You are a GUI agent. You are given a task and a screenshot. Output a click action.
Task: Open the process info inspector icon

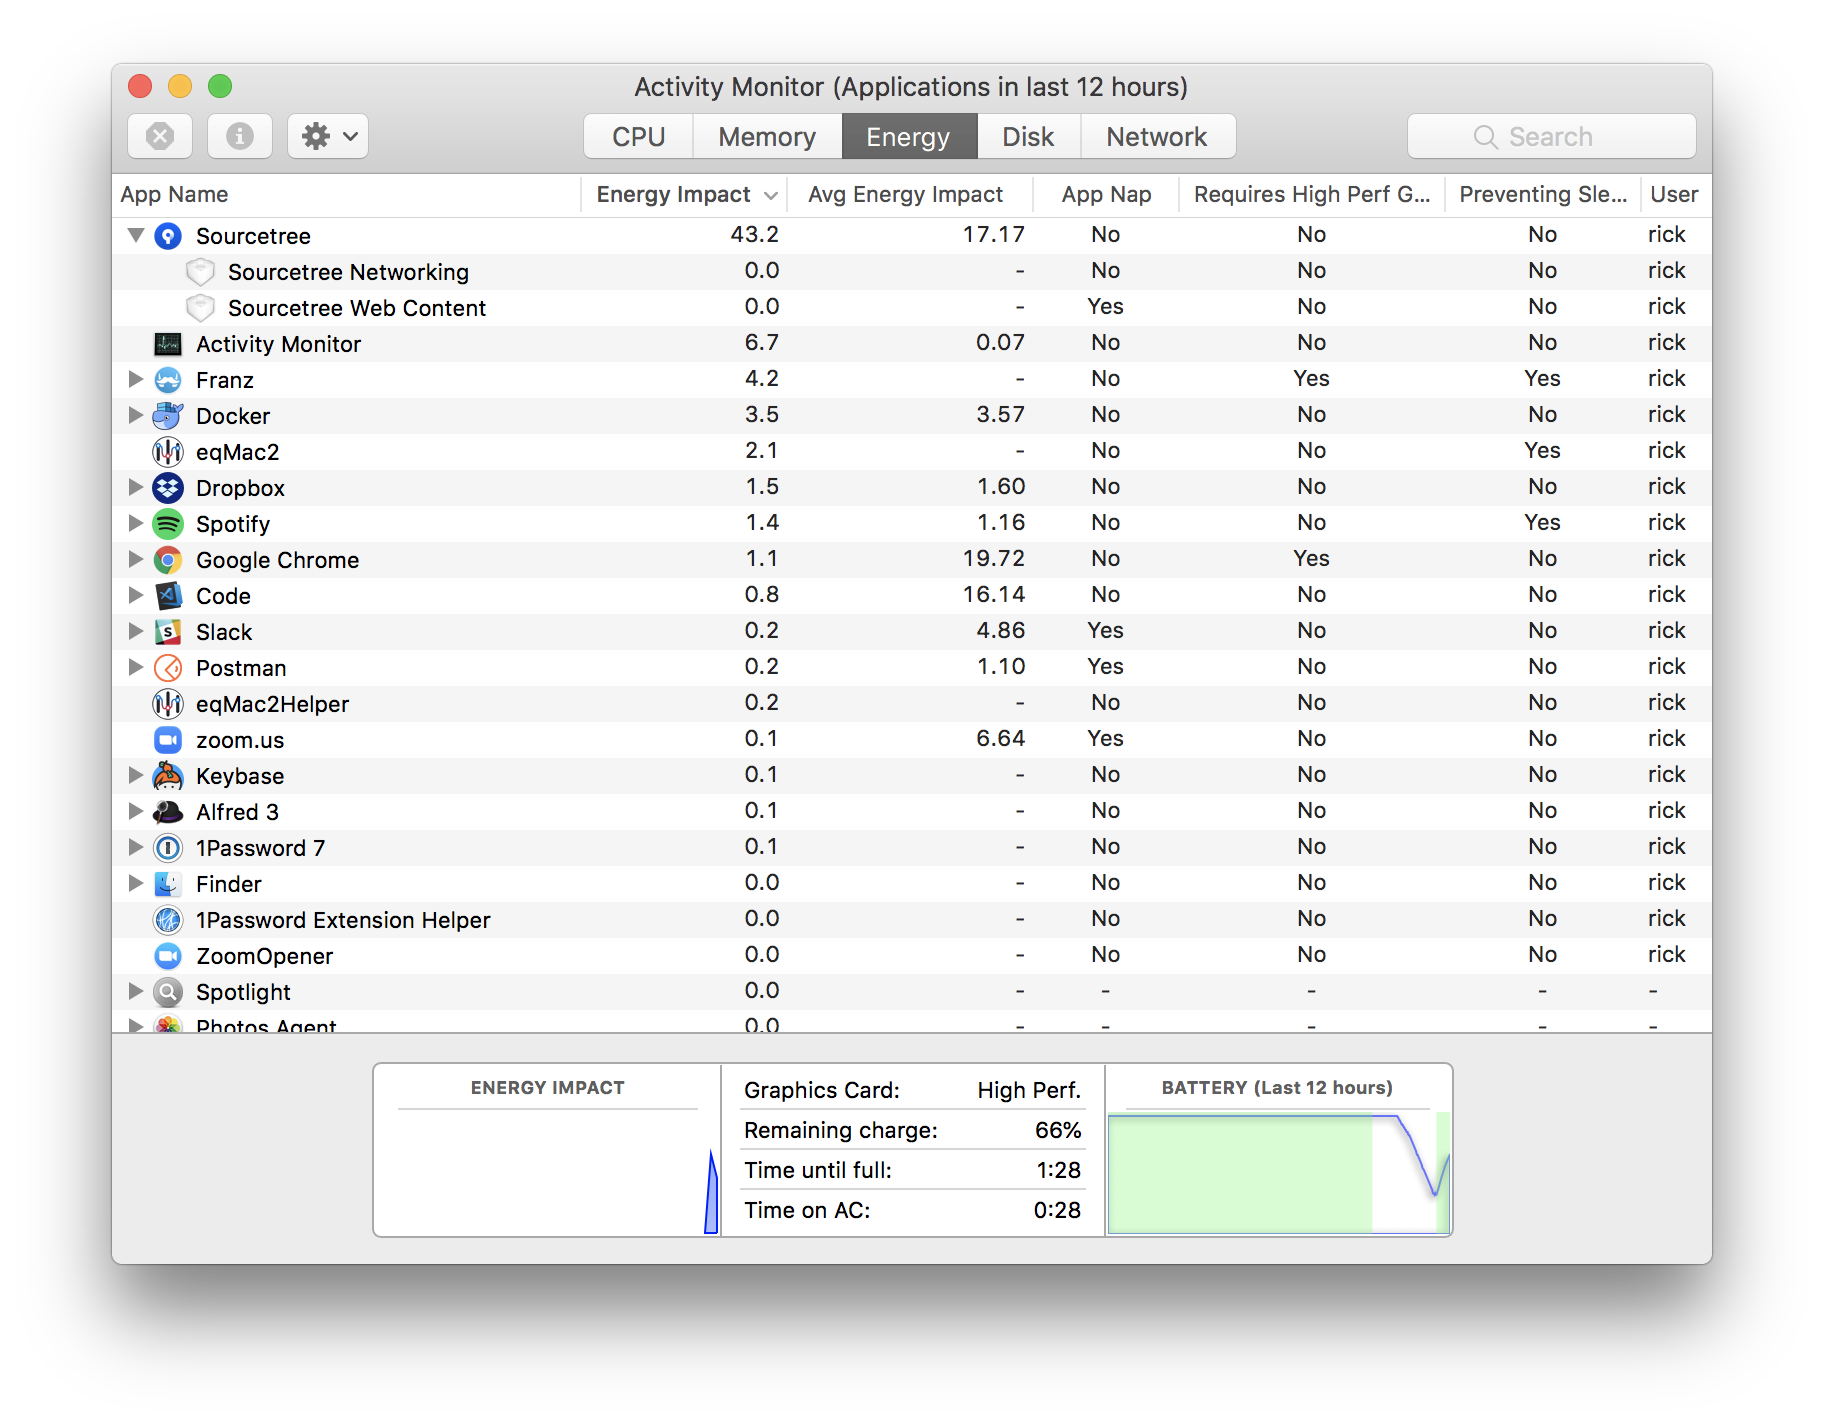pyautogui.click(x=240, y=136)
